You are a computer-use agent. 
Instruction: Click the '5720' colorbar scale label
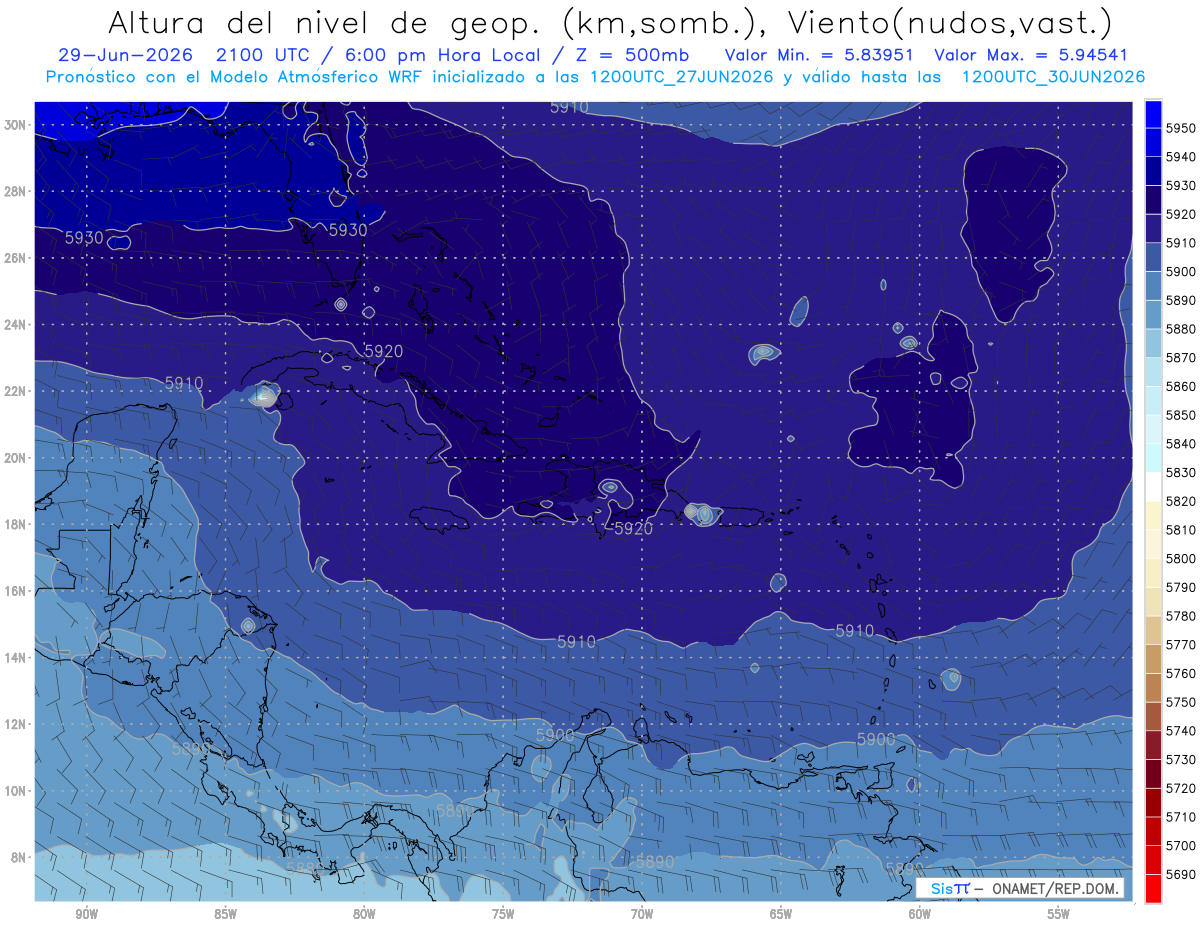1180,788
